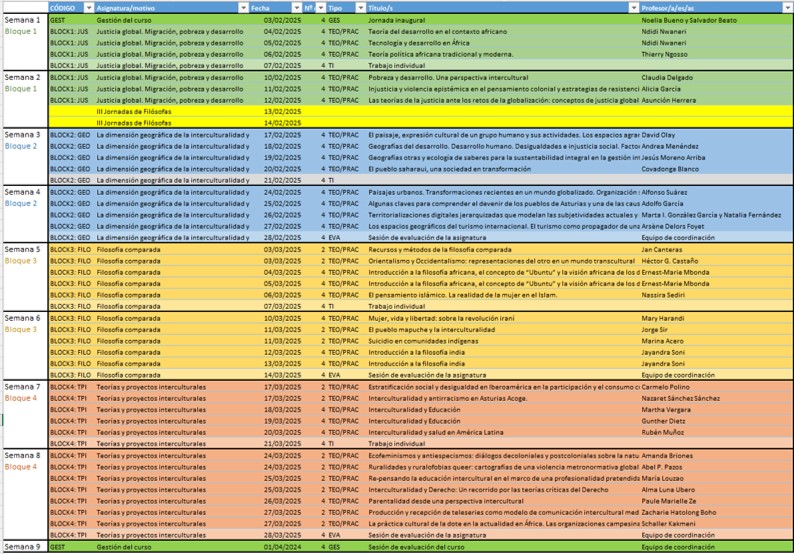Select the Semana 5 label cell
Image resolution: width=794 pixels, height=554 pixels.
click(23, 249)
